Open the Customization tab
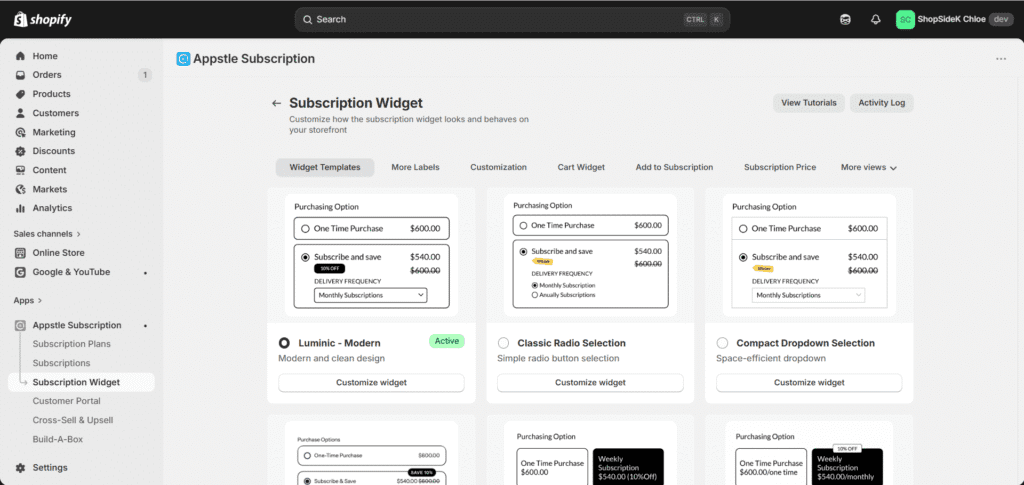Screen dimensions: 1024x485 pos(498,167)
